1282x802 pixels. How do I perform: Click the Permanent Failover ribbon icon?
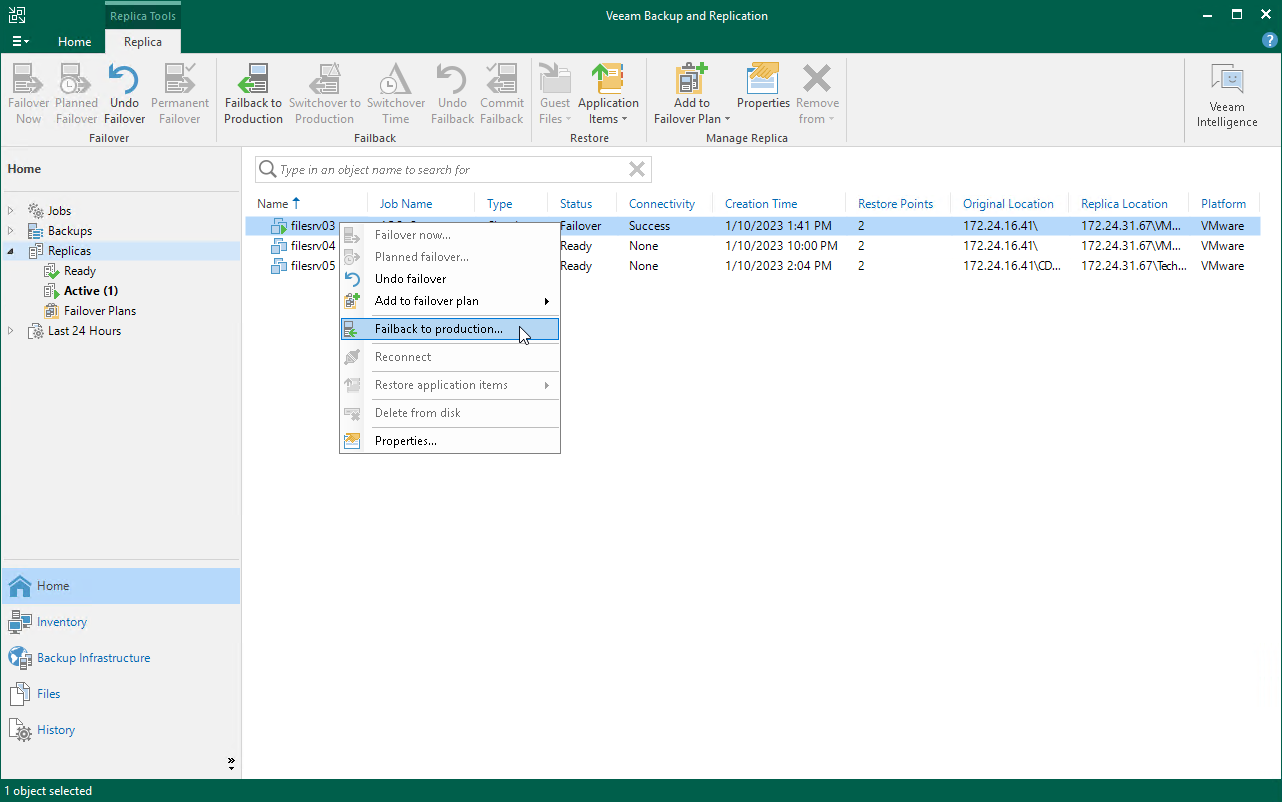(180, 94)
